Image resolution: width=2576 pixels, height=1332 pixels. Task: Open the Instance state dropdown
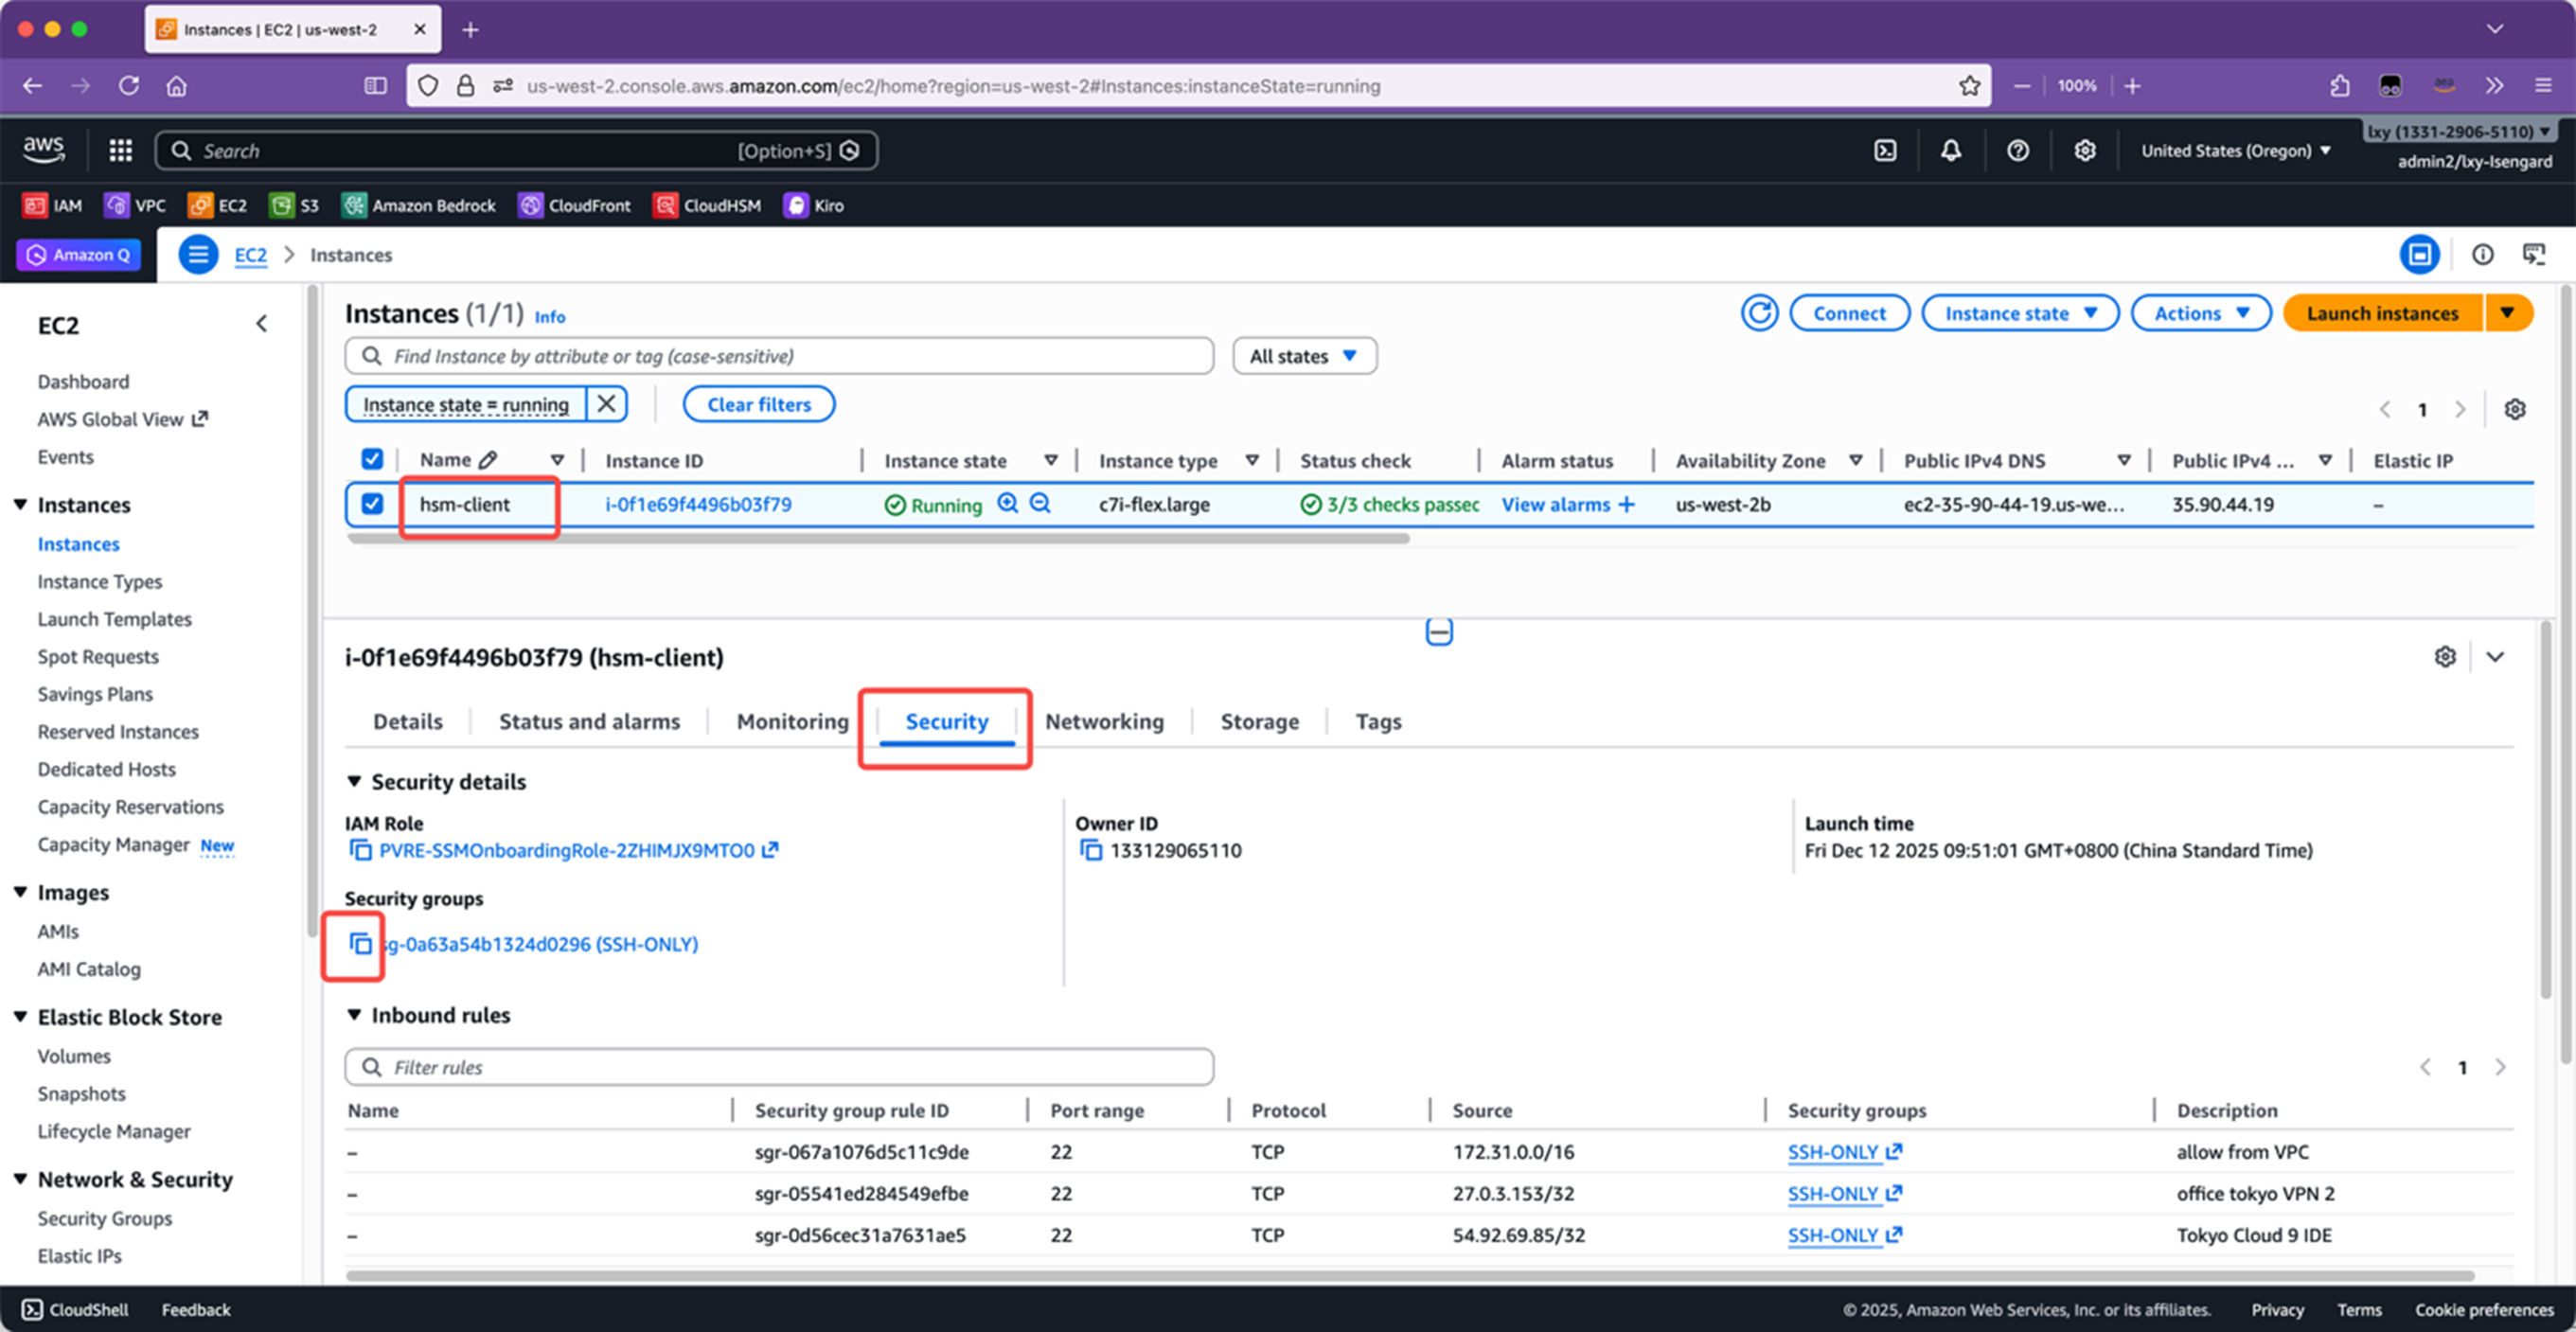[2020, 313]
